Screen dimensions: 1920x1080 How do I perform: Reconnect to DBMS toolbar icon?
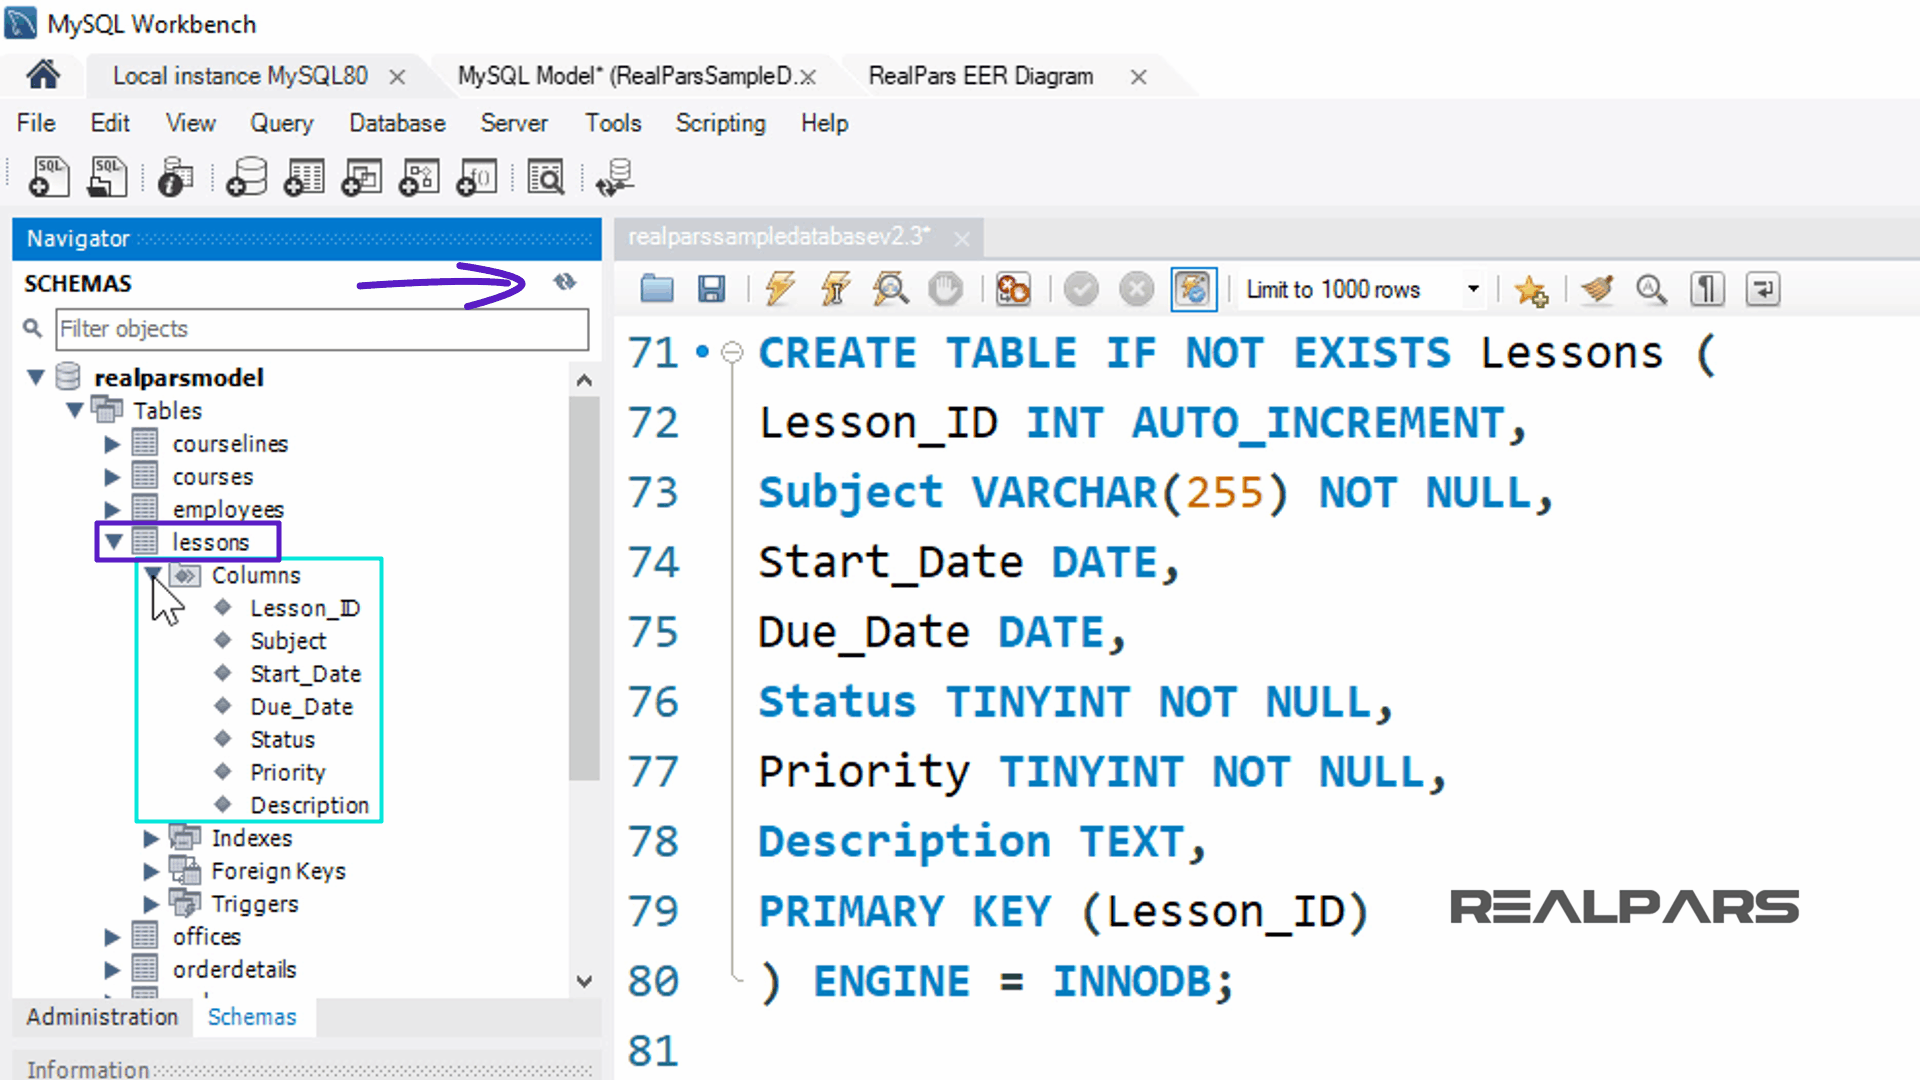(x=615, y=177)
